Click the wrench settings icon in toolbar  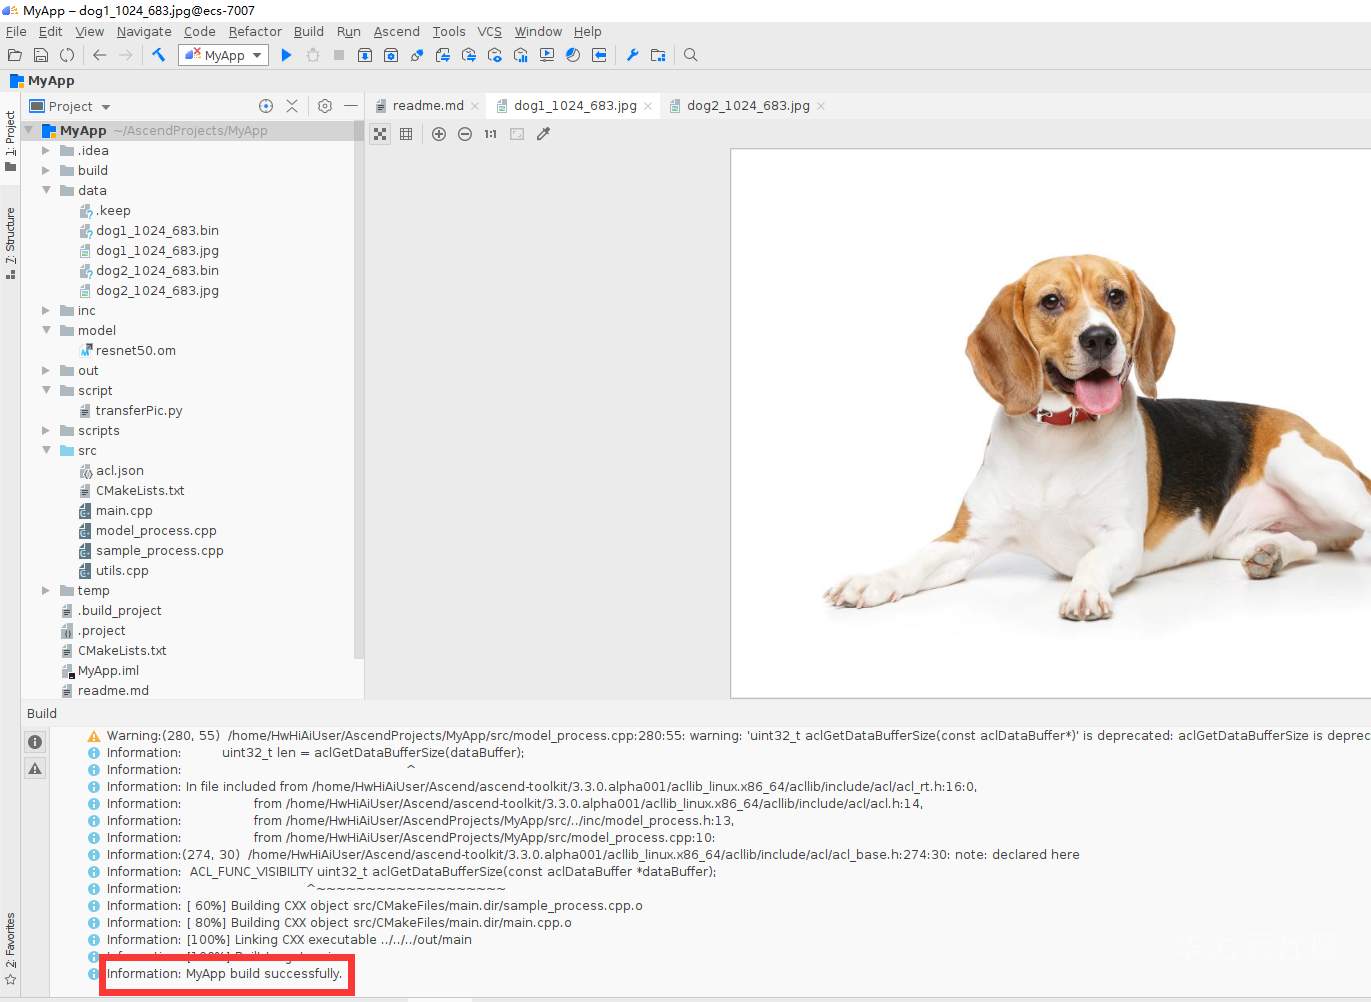632,55
